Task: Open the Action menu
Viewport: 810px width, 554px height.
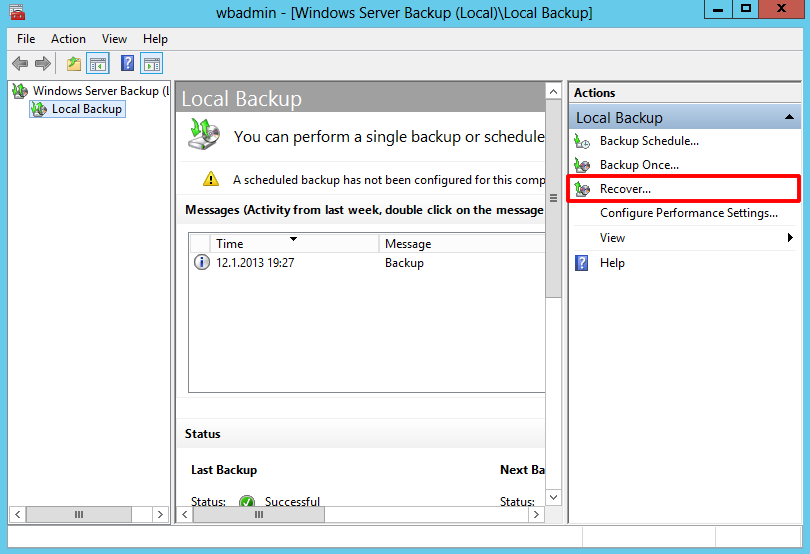Action: (68, 39)
